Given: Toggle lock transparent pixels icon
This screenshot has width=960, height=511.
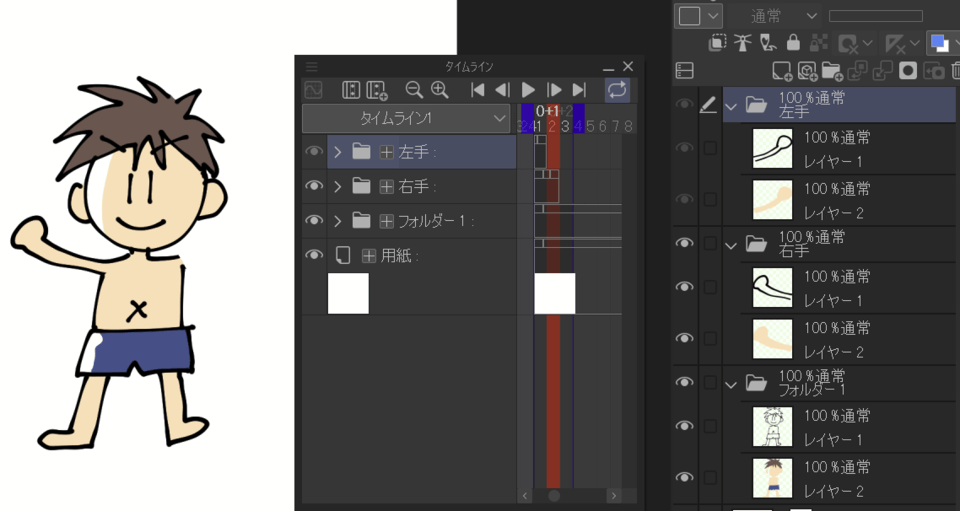Looking at the screenshot, I should 819,42.
